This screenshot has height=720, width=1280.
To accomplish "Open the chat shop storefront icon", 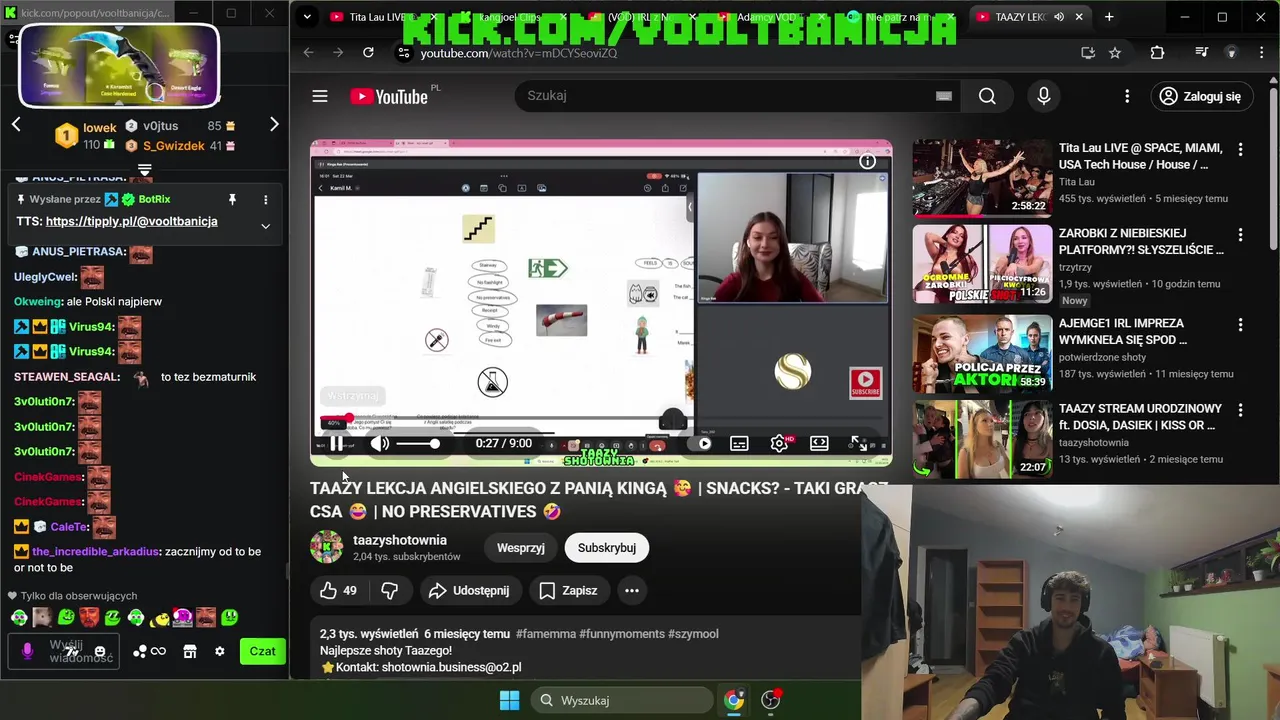I will pyautogui.click(x=190, y=651).
